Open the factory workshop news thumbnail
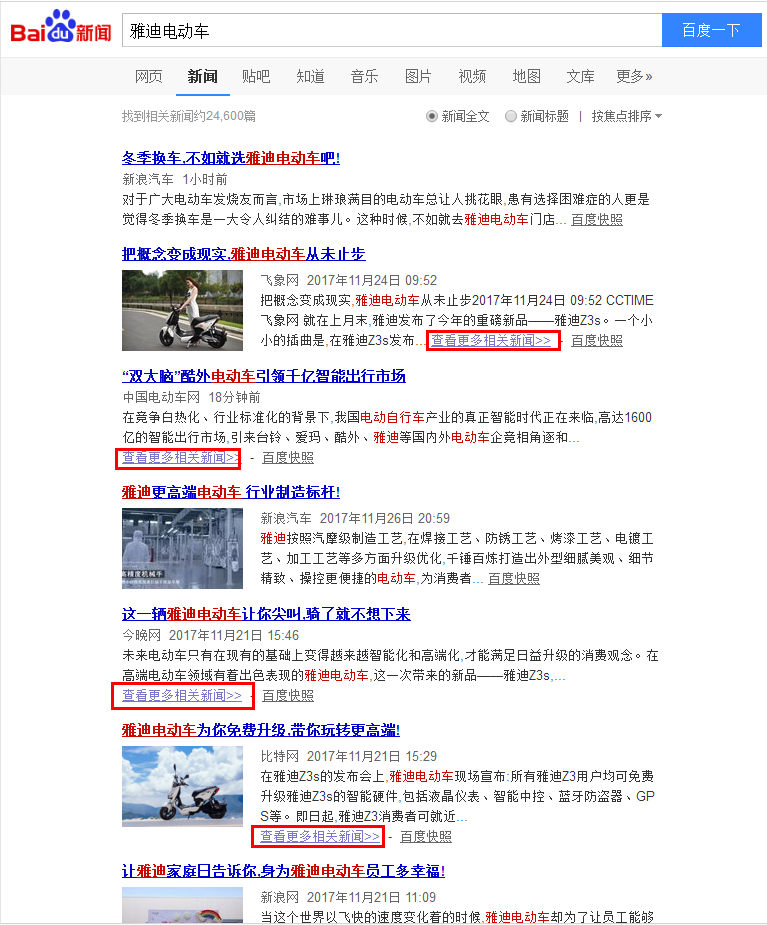Image resolution: width=767 pixels, height=925 pixels. pyautogui.click(x=182, y=547)
